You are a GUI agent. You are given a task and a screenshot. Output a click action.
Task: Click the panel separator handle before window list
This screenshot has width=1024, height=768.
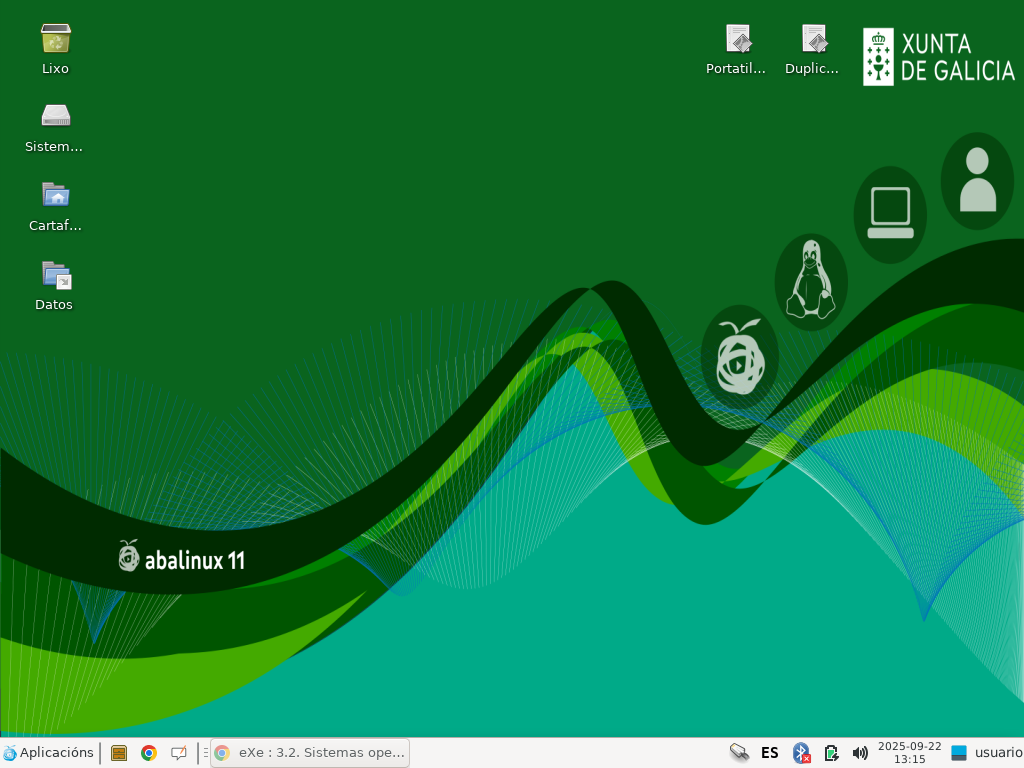(x=204, y=753)
